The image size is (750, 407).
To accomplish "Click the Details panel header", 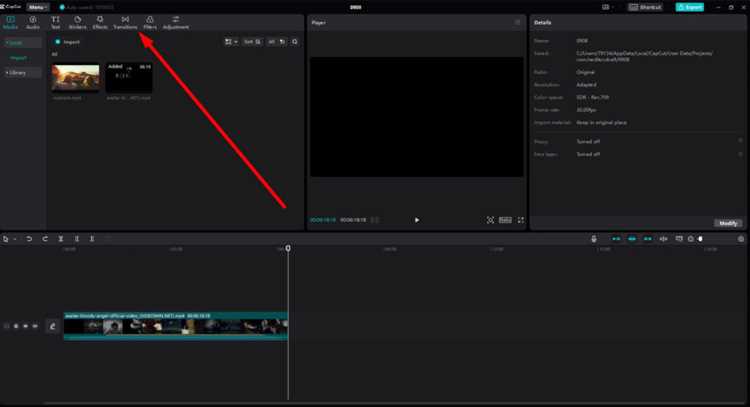I will coord(542,22).
